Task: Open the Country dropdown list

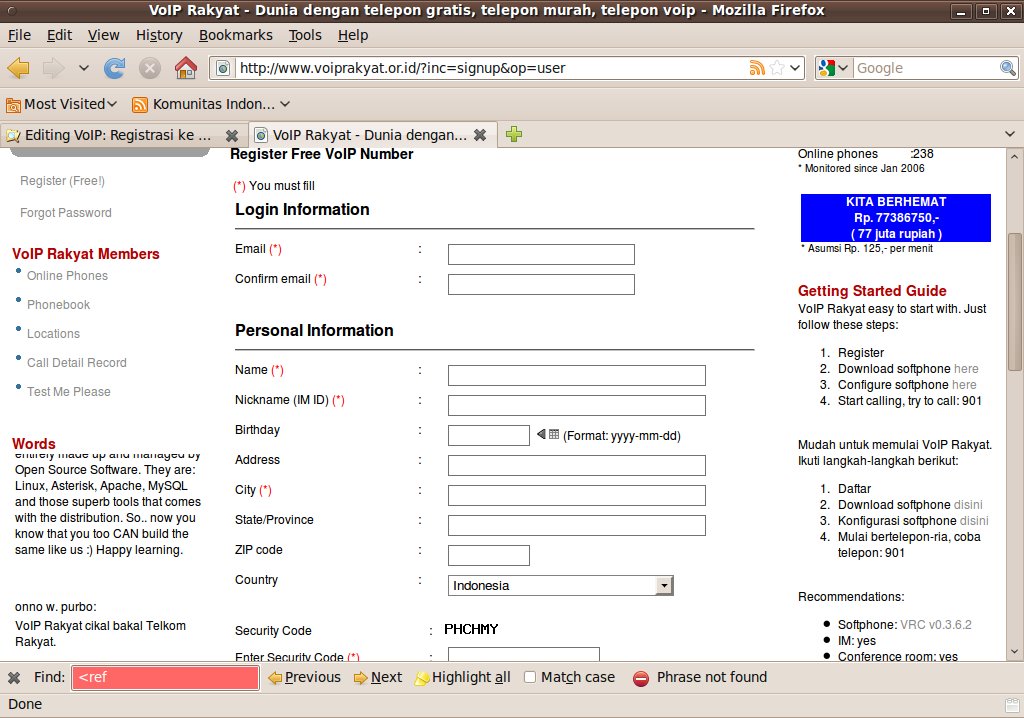Action: (663, 586)
